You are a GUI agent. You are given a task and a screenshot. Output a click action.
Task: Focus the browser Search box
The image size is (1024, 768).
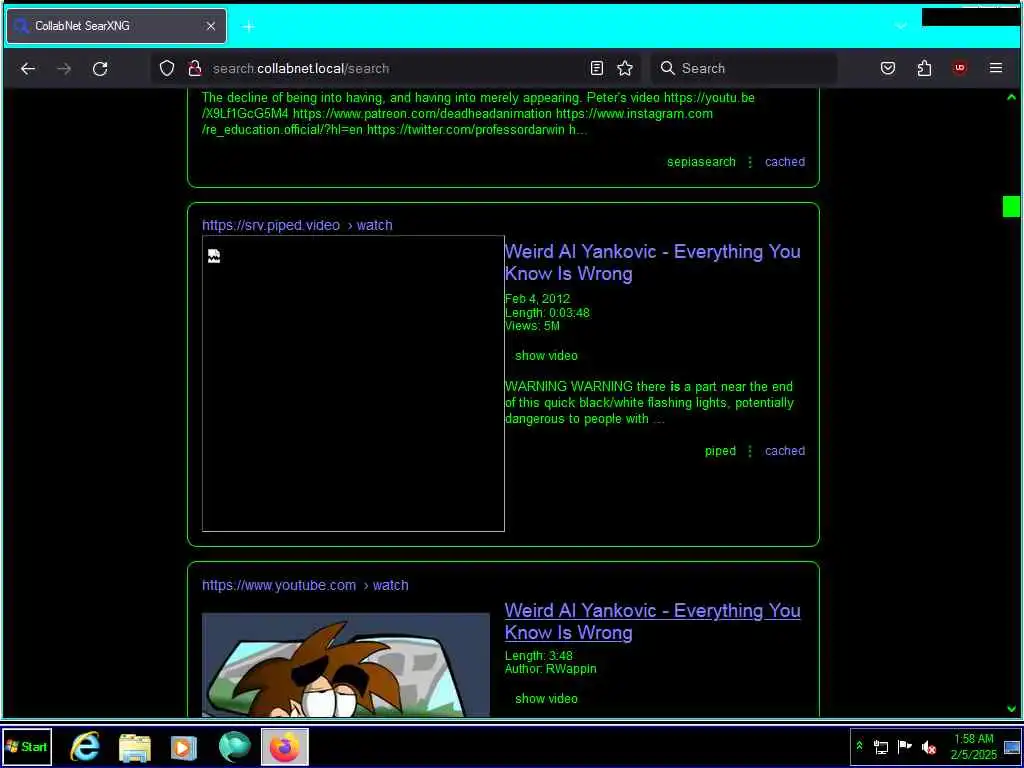744,69
